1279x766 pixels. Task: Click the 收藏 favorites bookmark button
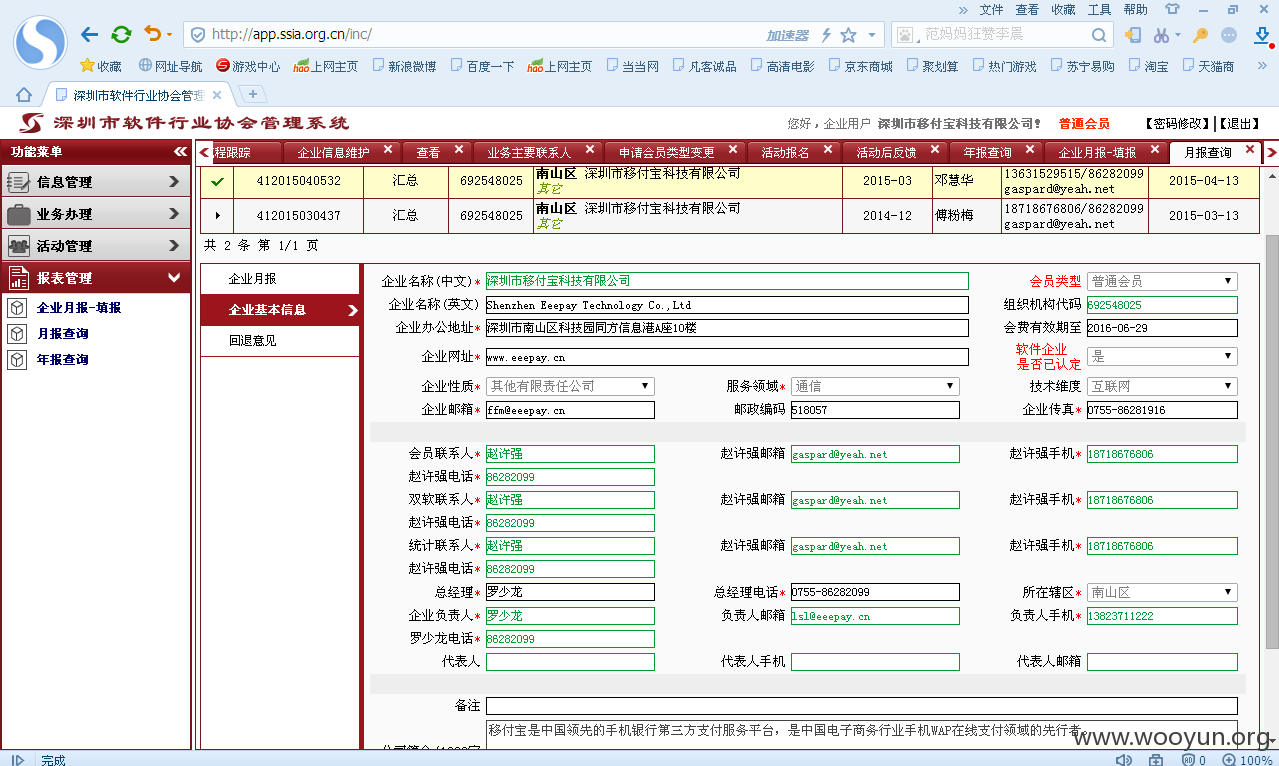(100, 66)
